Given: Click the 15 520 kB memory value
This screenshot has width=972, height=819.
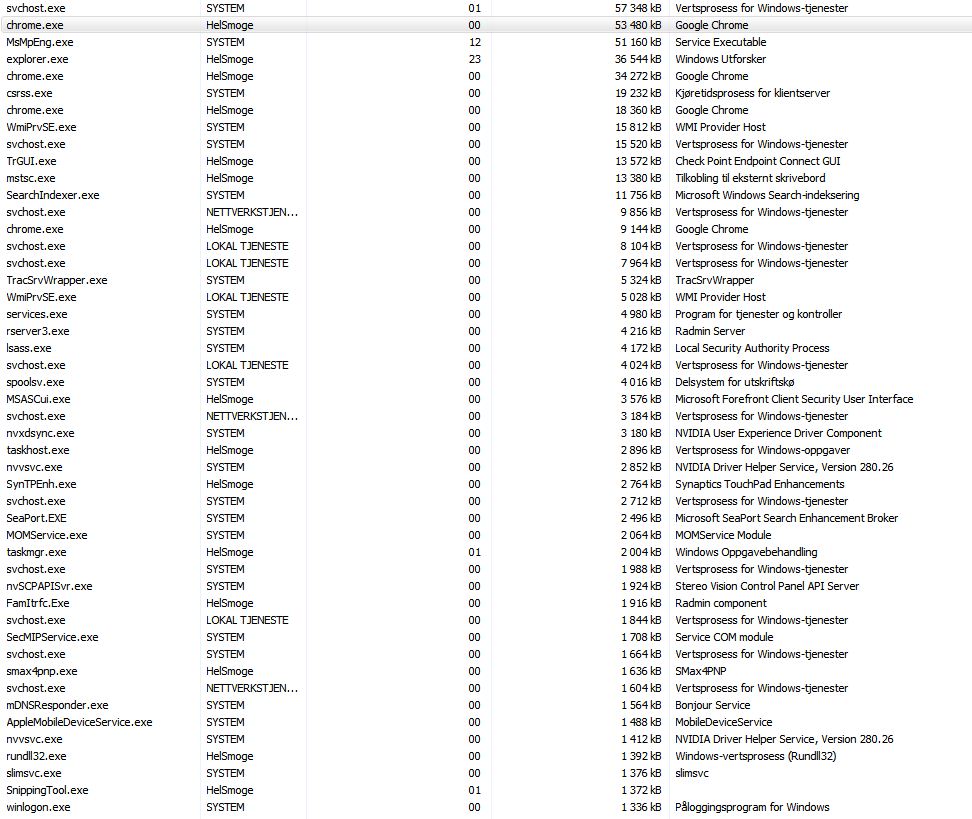Looking at the screenshot, I should click(x=638, y=144).
